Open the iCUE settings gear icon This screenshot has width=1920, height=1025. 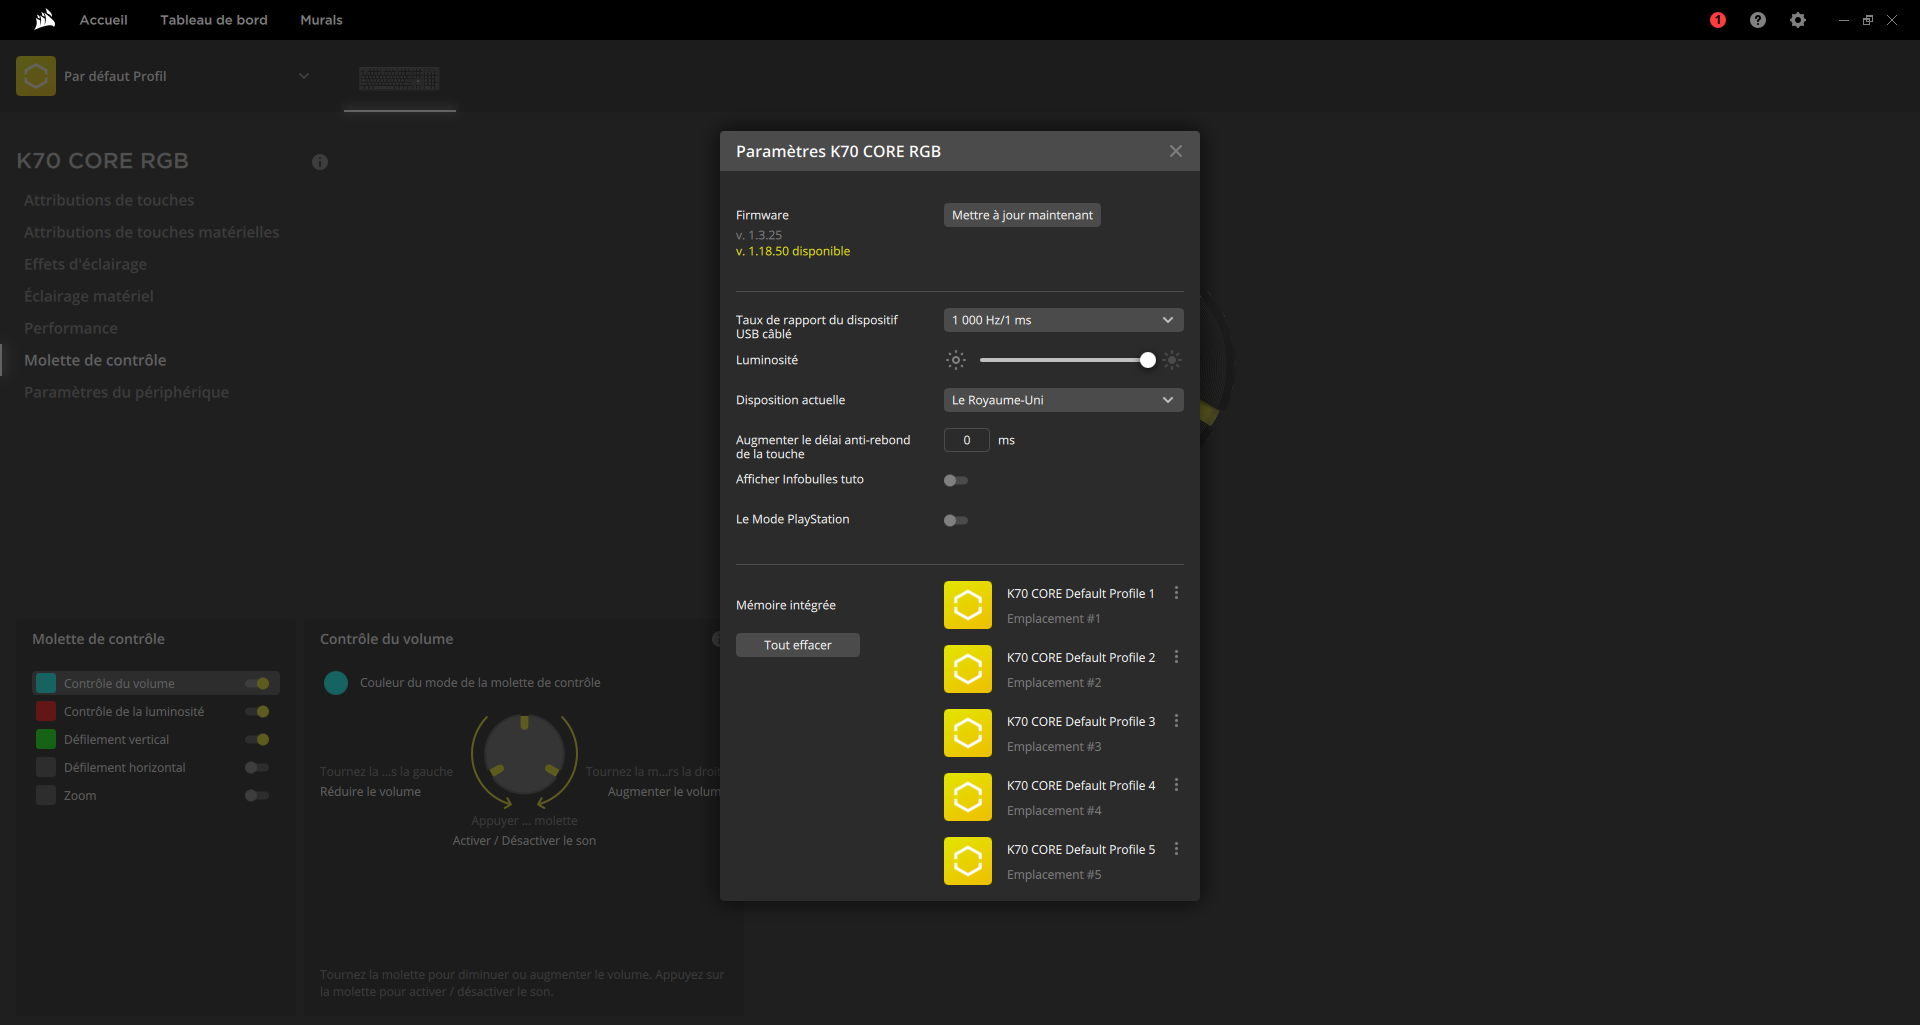click(1798, 20)
